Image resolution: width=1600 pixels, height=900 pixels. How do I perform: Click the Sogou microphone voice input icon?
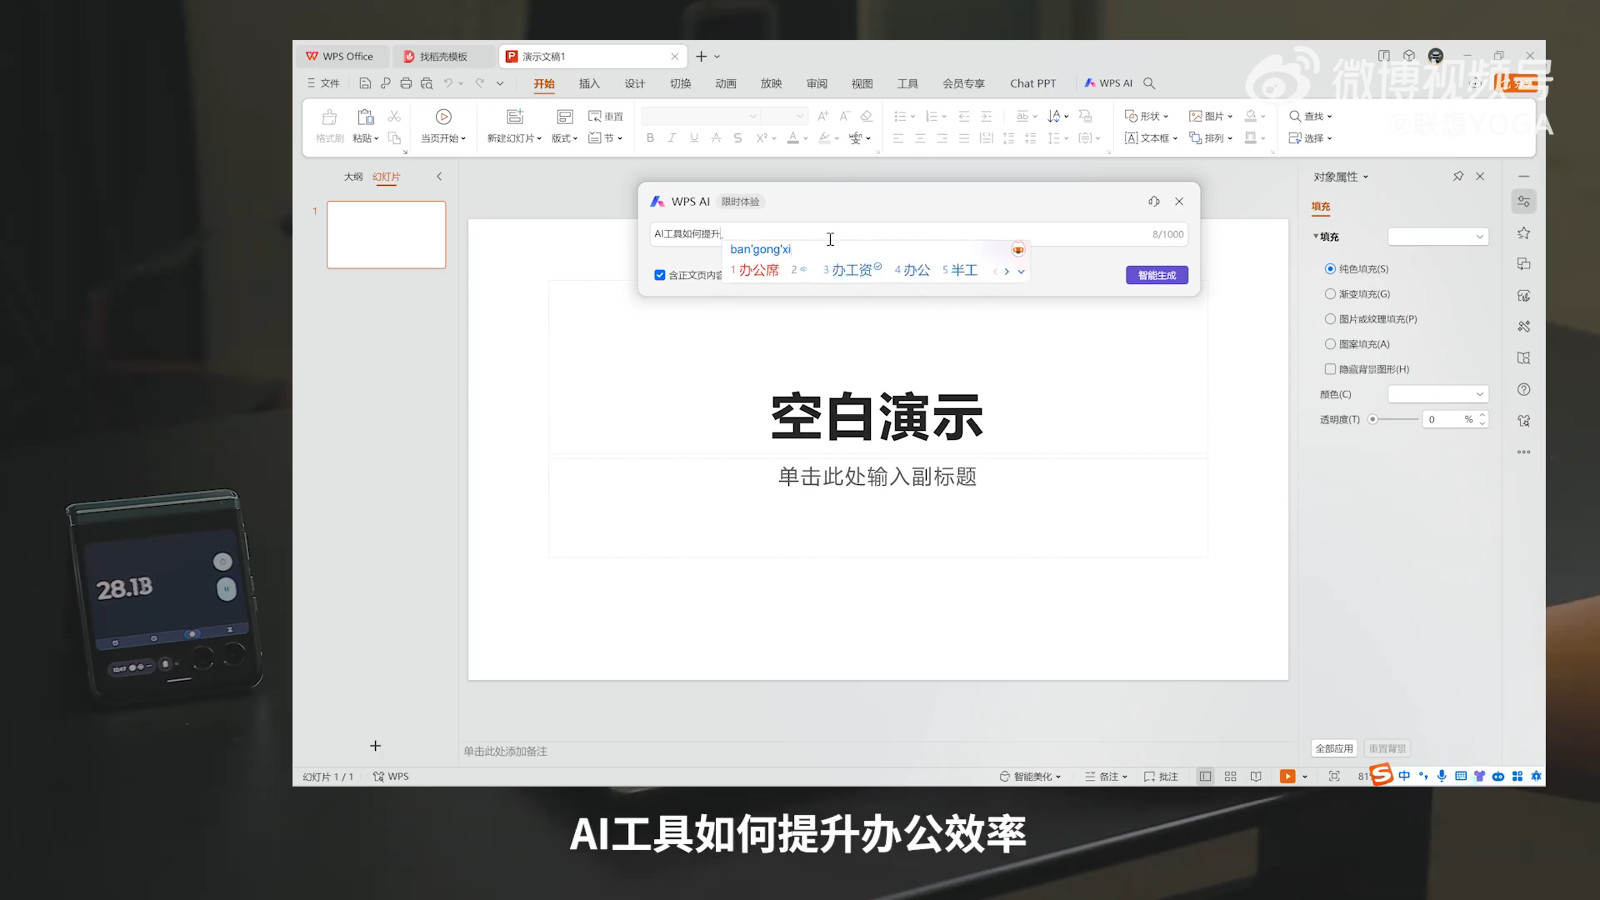pyautogui.click(x=1441, y=776)
